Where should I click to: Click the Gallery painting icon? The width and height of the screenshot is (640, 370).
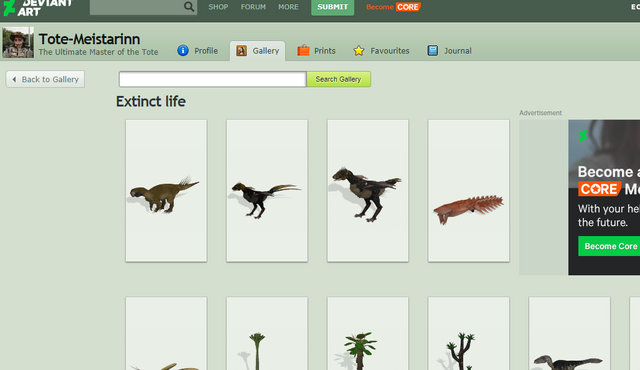[242, 51]
